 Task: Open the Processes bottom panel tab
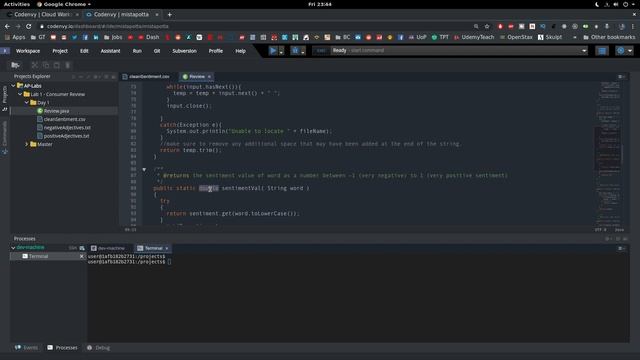62,348
